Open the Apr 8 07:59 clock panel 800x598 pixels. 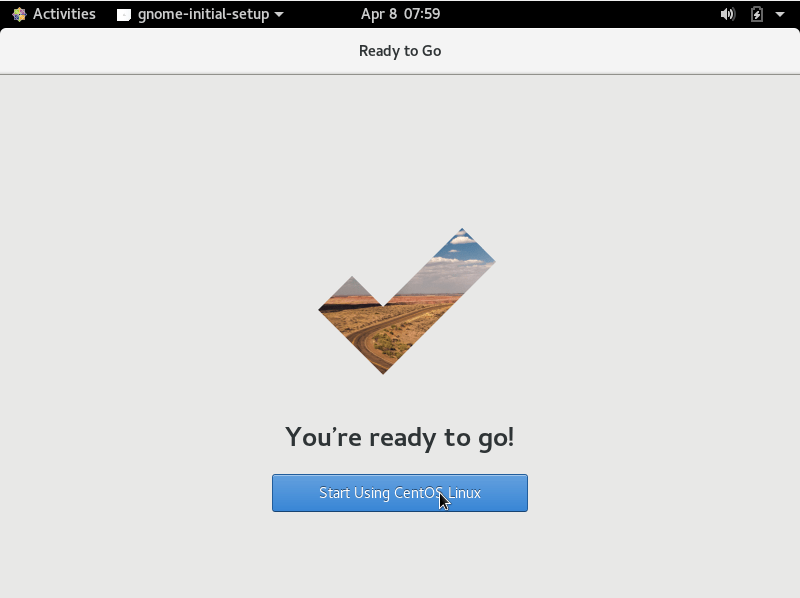[x=401, y=14]
